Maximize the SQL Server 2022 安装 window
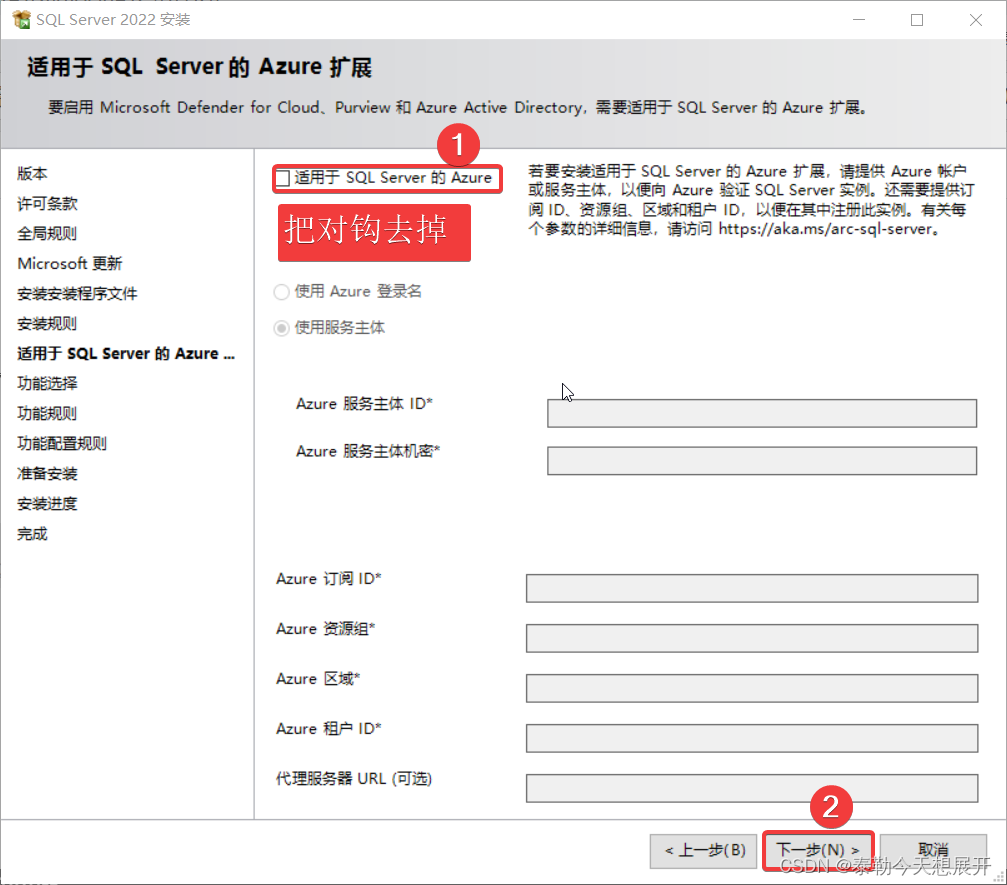 tap(917, 20)
